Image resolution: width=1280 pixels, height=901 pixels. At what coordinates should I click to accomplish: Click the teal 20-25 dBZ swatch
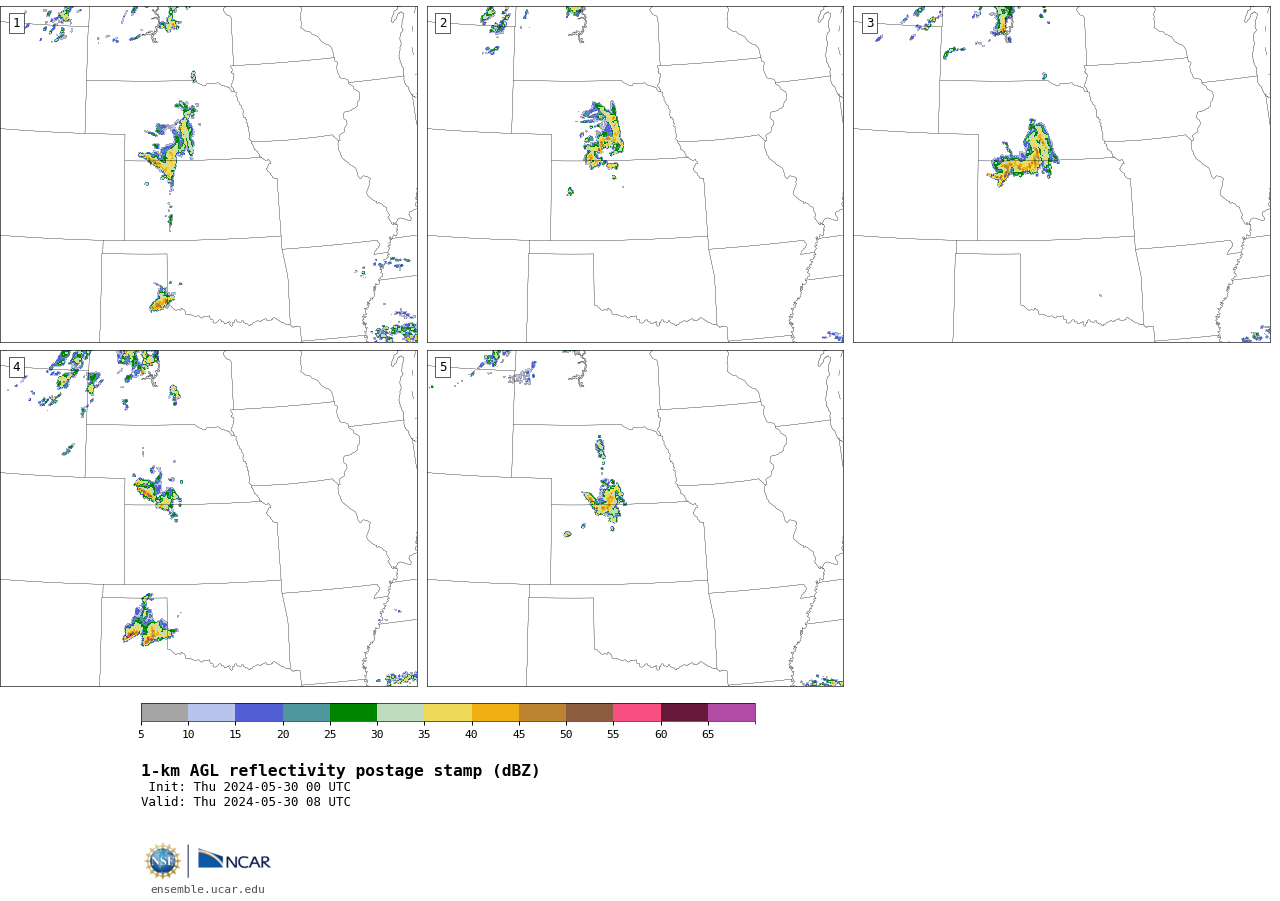[306, 713]
